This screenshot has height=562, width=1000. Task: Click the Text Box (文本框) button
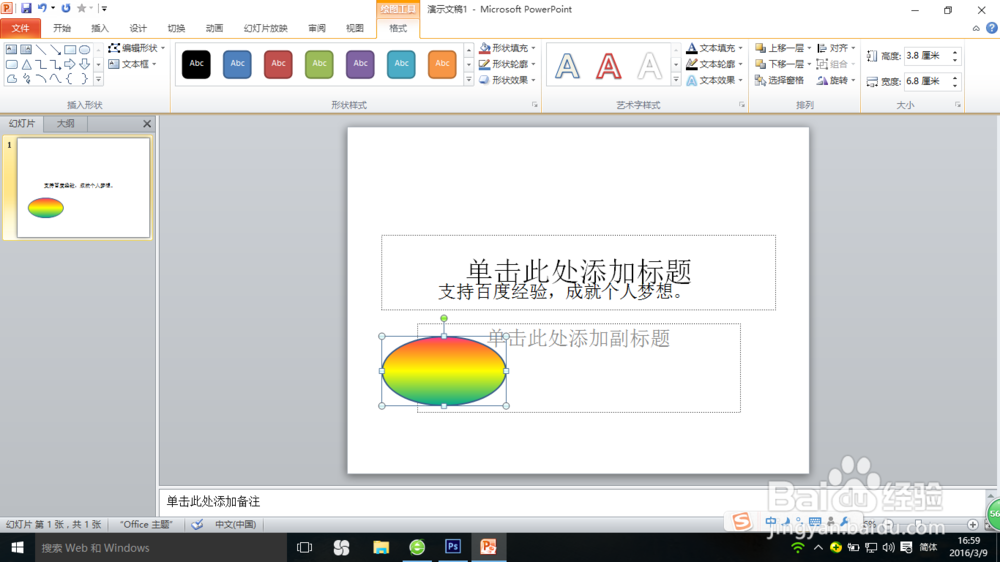pos(132,64)
